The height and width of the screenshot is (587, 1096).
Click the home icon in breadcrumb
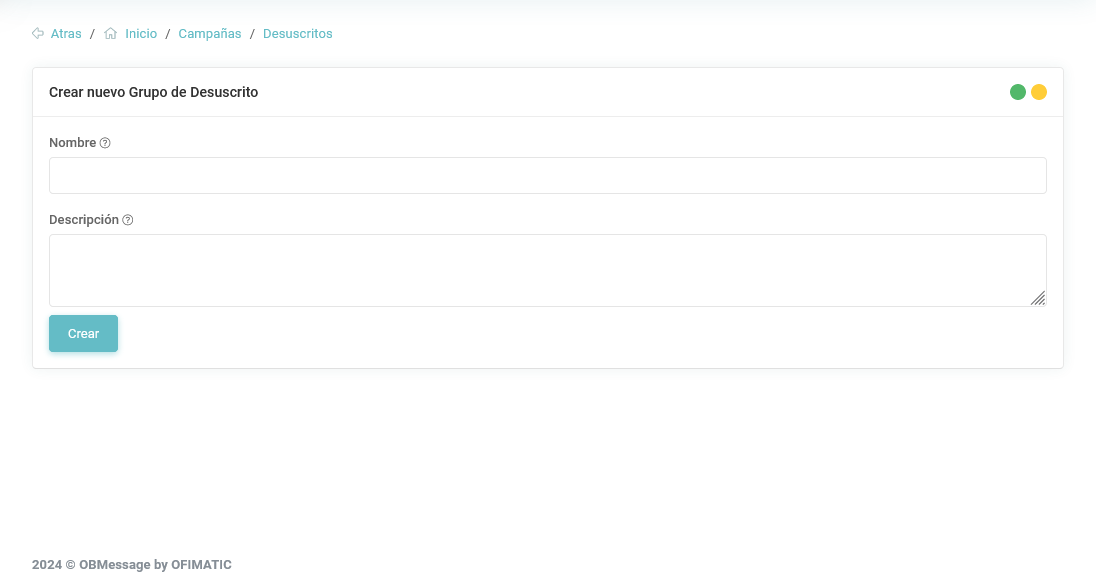tap(111, 33)
